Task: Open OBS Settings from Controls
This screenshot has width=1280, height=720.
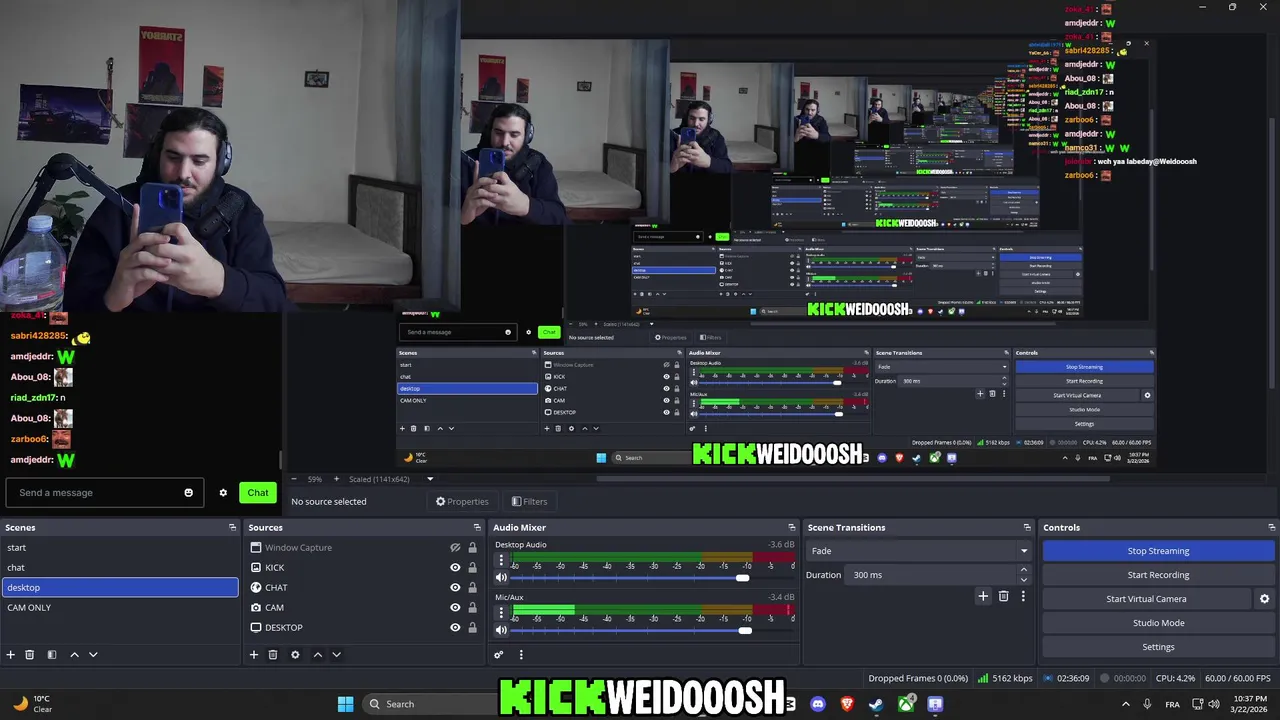Action: pos(1158,647)
